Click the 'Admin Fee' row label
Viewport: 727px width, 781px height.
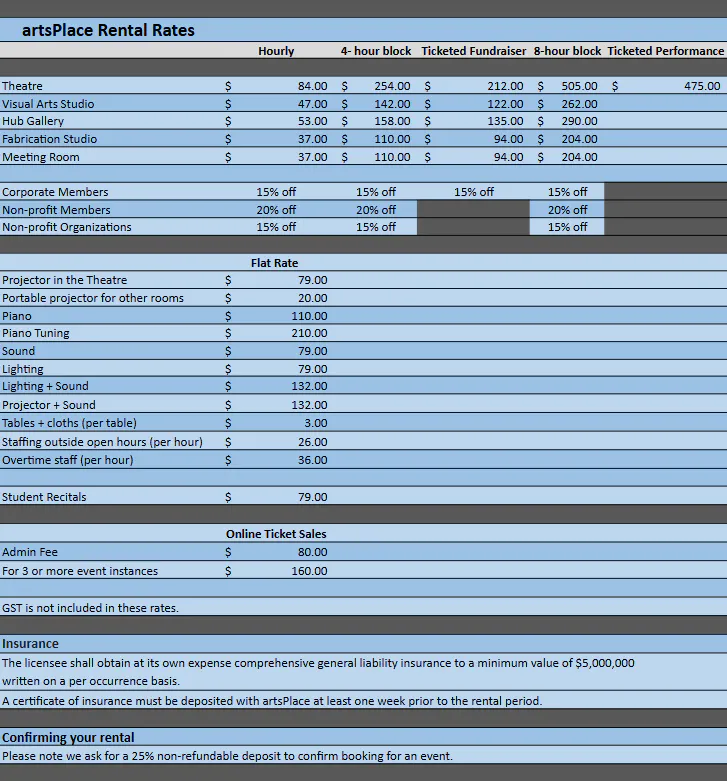(x=30, y=552)
